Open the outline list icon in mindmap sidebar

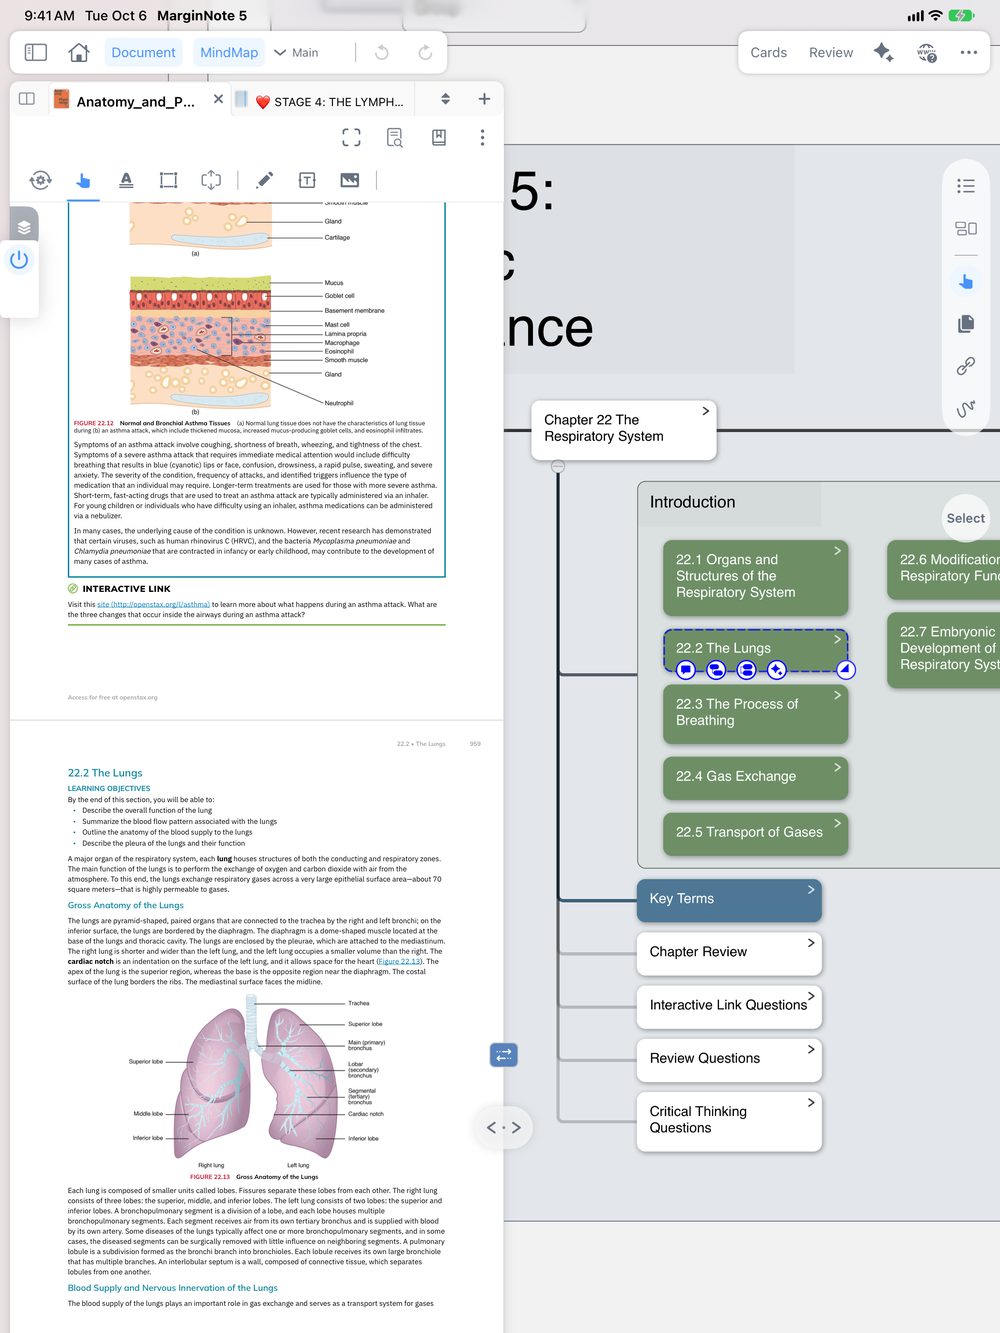966,186
